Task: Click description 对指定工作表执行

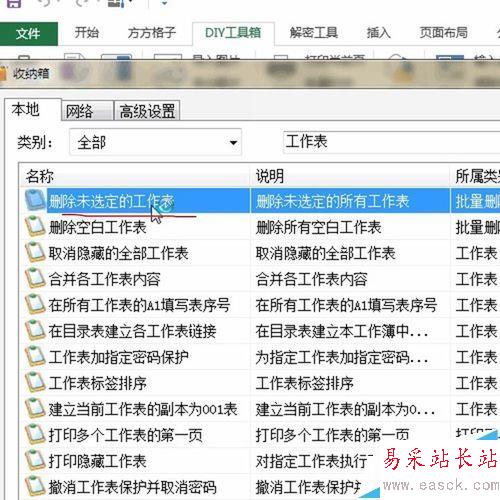Action: (315, 461)
